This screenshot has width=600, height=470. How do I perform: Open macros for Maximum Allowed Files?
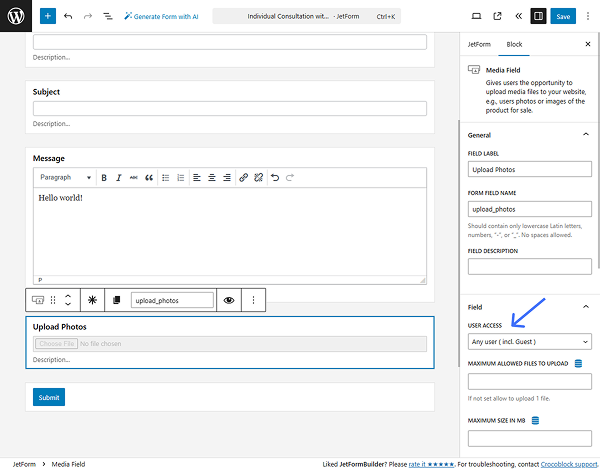coord(578,363)
